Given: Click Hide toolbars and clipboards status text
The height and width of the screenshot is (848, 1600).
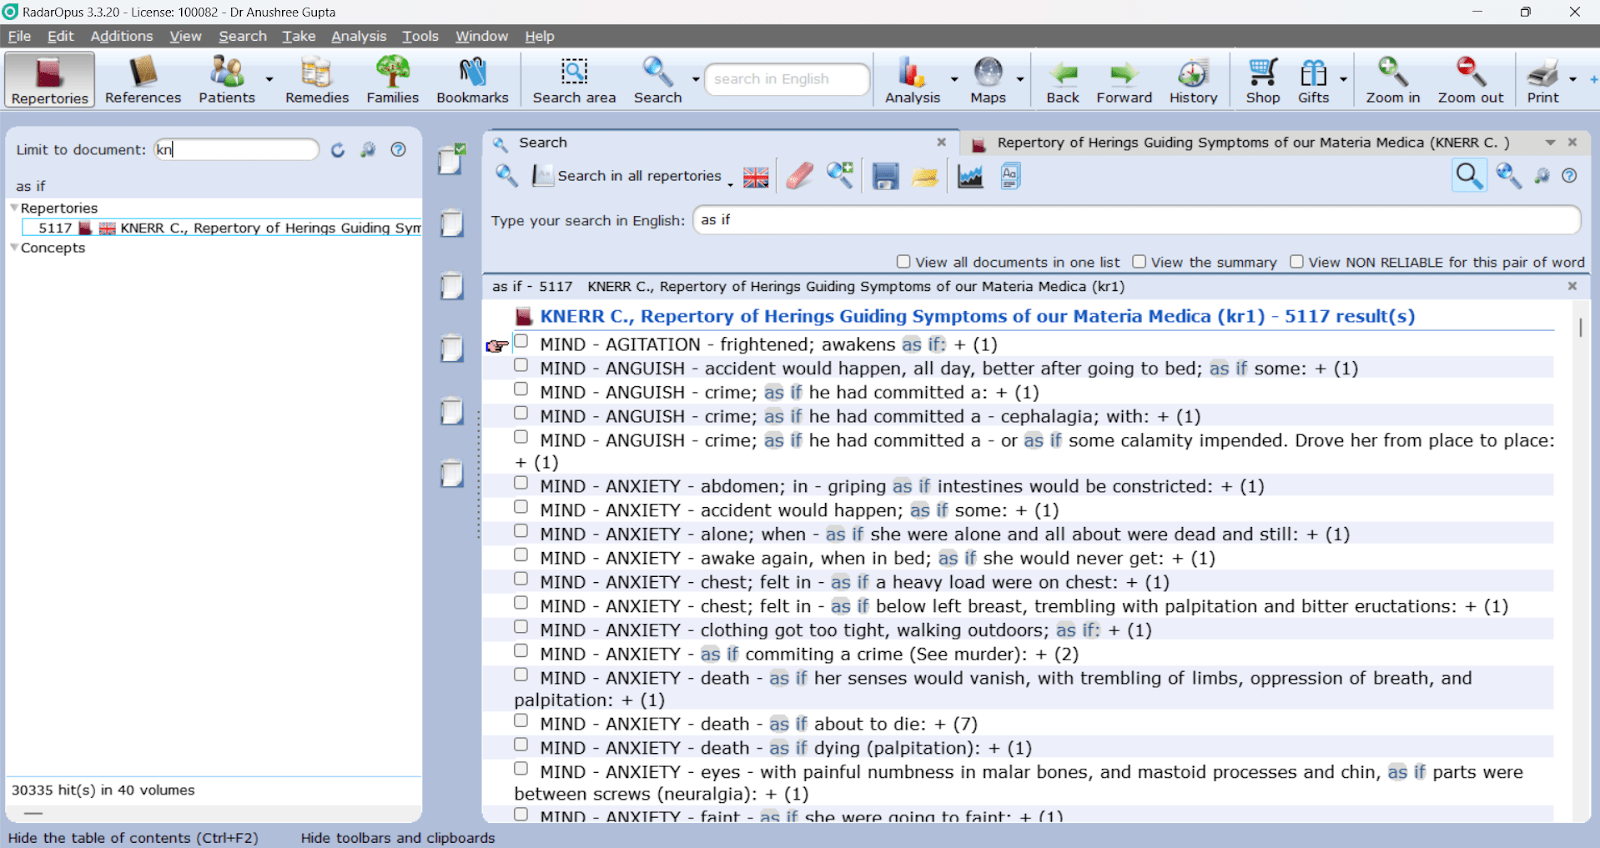Looking at the screenshot, I should 398,838.
